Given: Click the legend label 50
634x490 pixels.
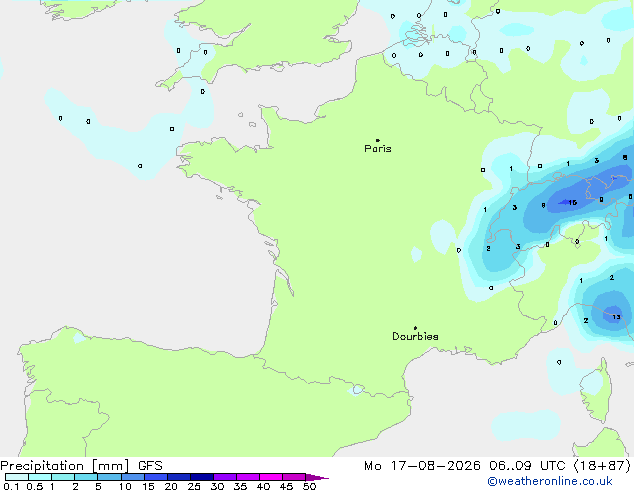Looking at the screenshot, I should 309,486.
